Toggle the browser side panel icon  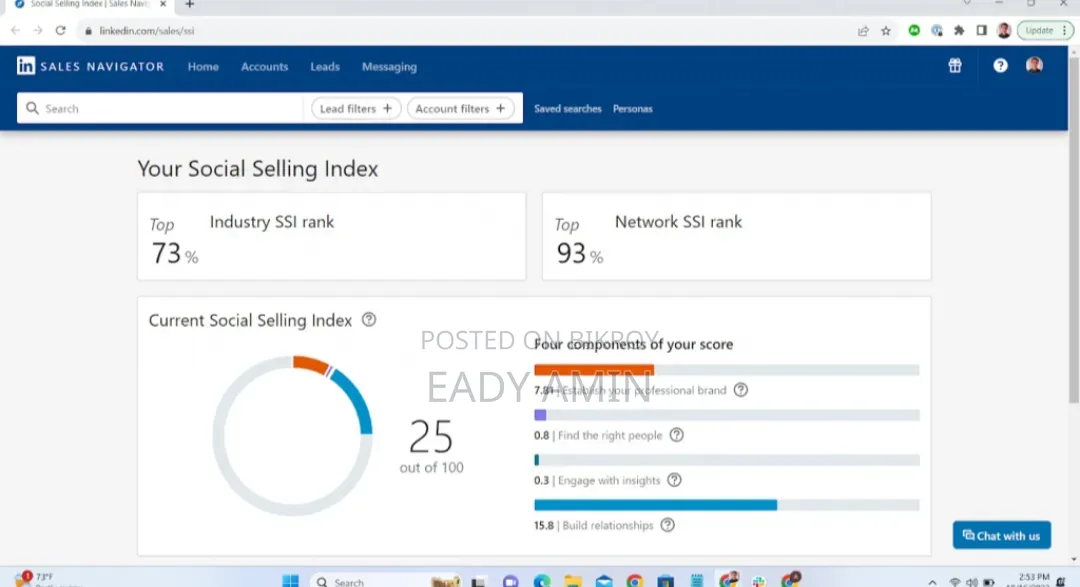point(982,30)
